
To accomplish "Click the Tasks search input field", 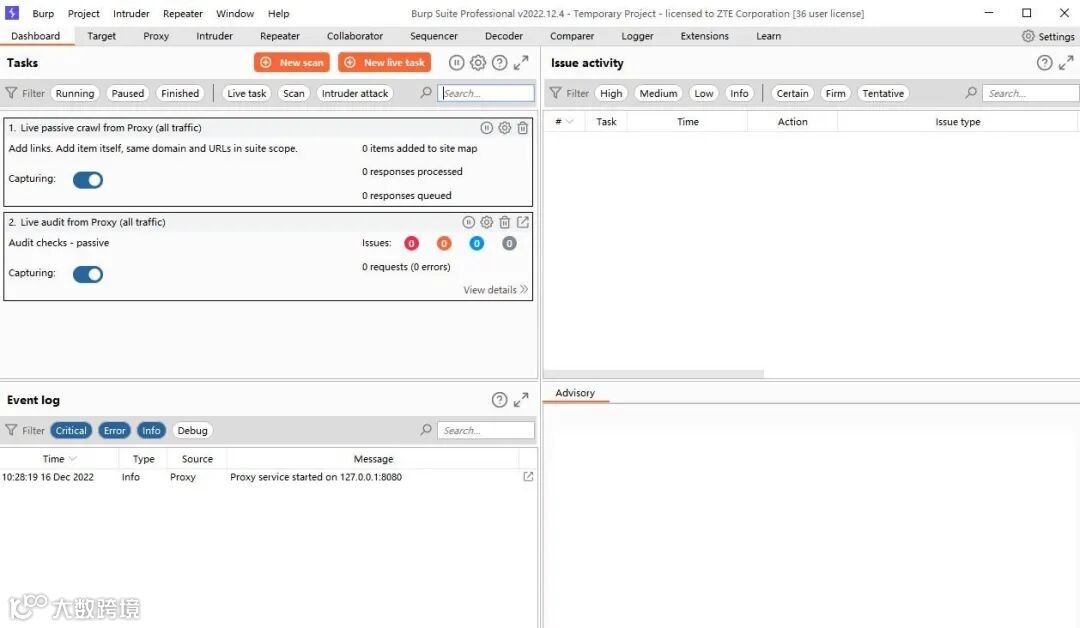I will tap(486, 93).
